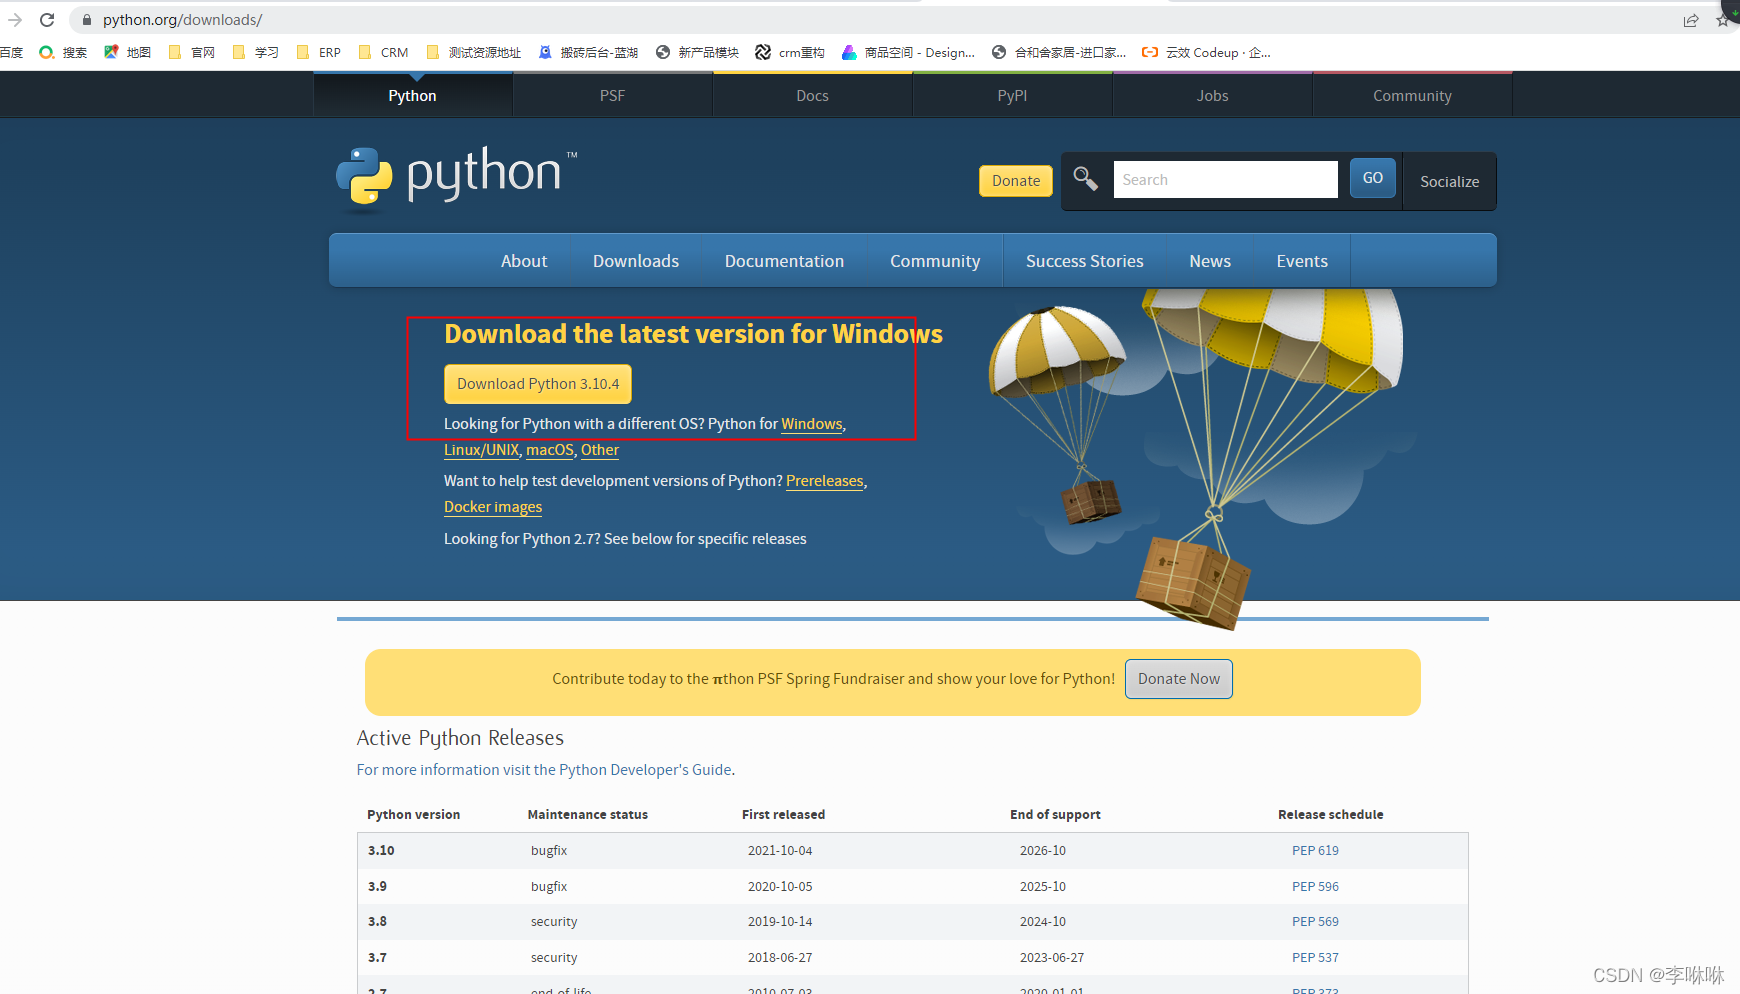Image resolution: width=1740 pixels, height=994 pixels.
Task: Open the PEP 619 release schedule
Action: pos(1315,851)
